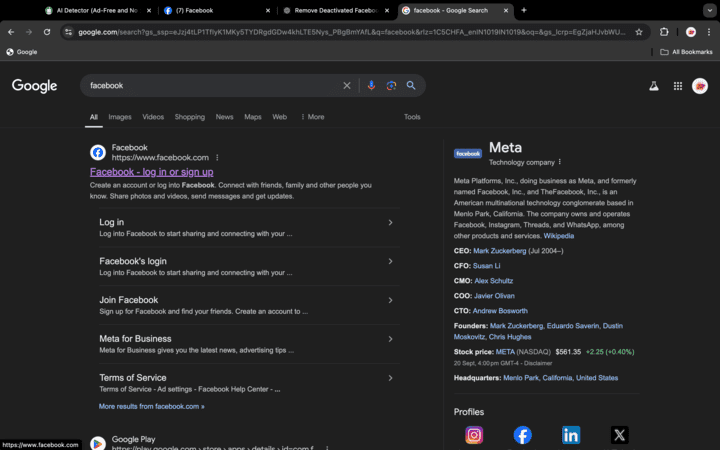The image size is (720, 450).
Task: Open Search Labs flask icon
Action: pos(654,86)
